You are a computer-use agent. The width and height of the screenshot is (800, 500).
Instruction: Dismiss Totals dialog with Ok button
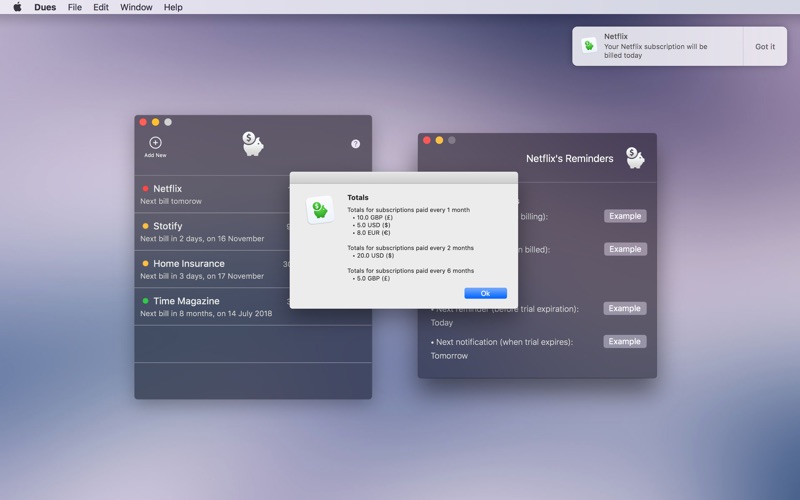tap(485, 293)
